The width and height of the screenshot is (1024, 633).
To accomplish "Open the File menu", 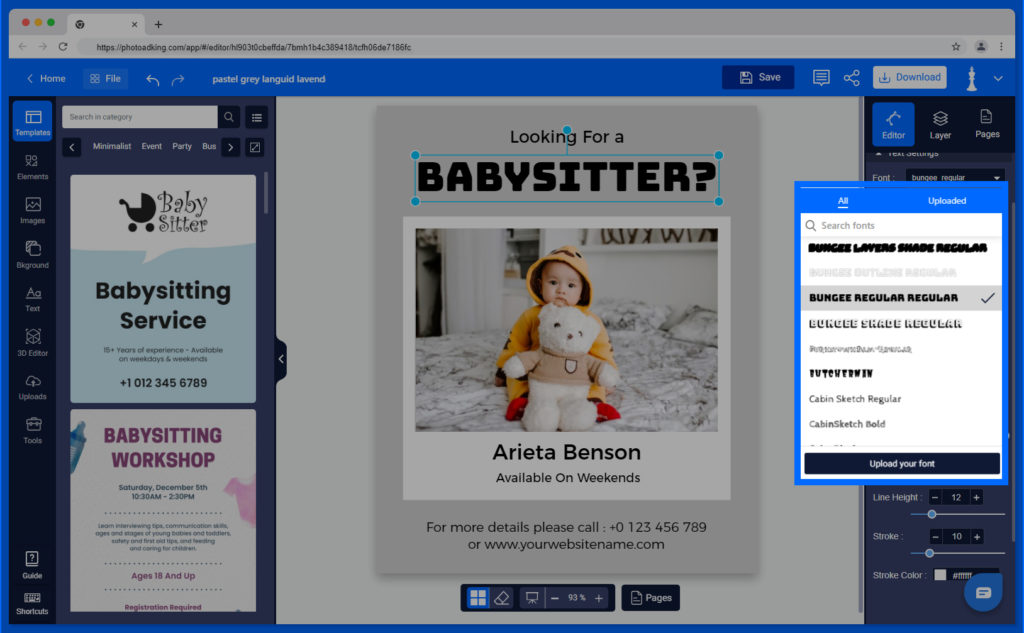I will [x=105, y=79].
